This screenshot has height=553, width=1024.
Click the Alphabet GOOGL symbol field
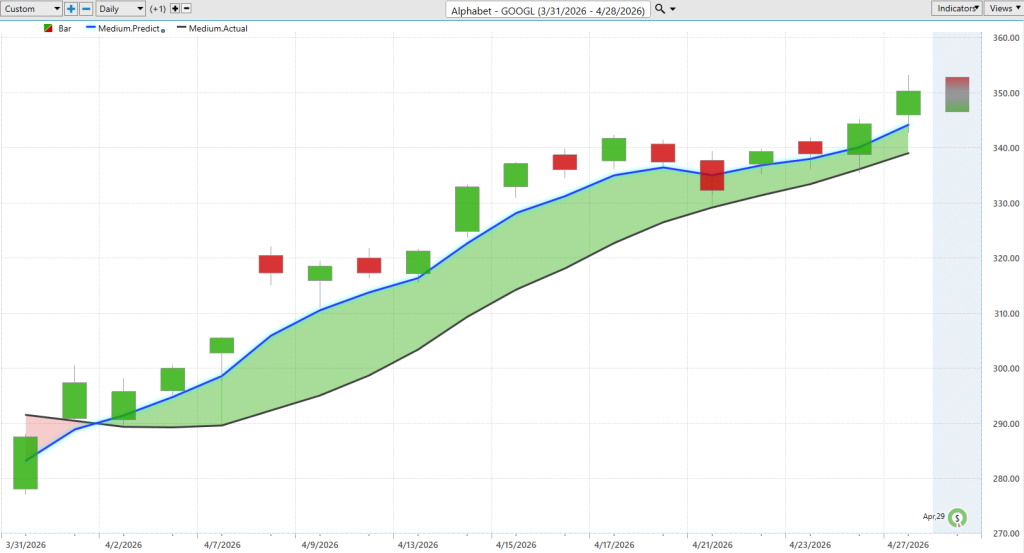pyautogui.click(x=548, y=10)
